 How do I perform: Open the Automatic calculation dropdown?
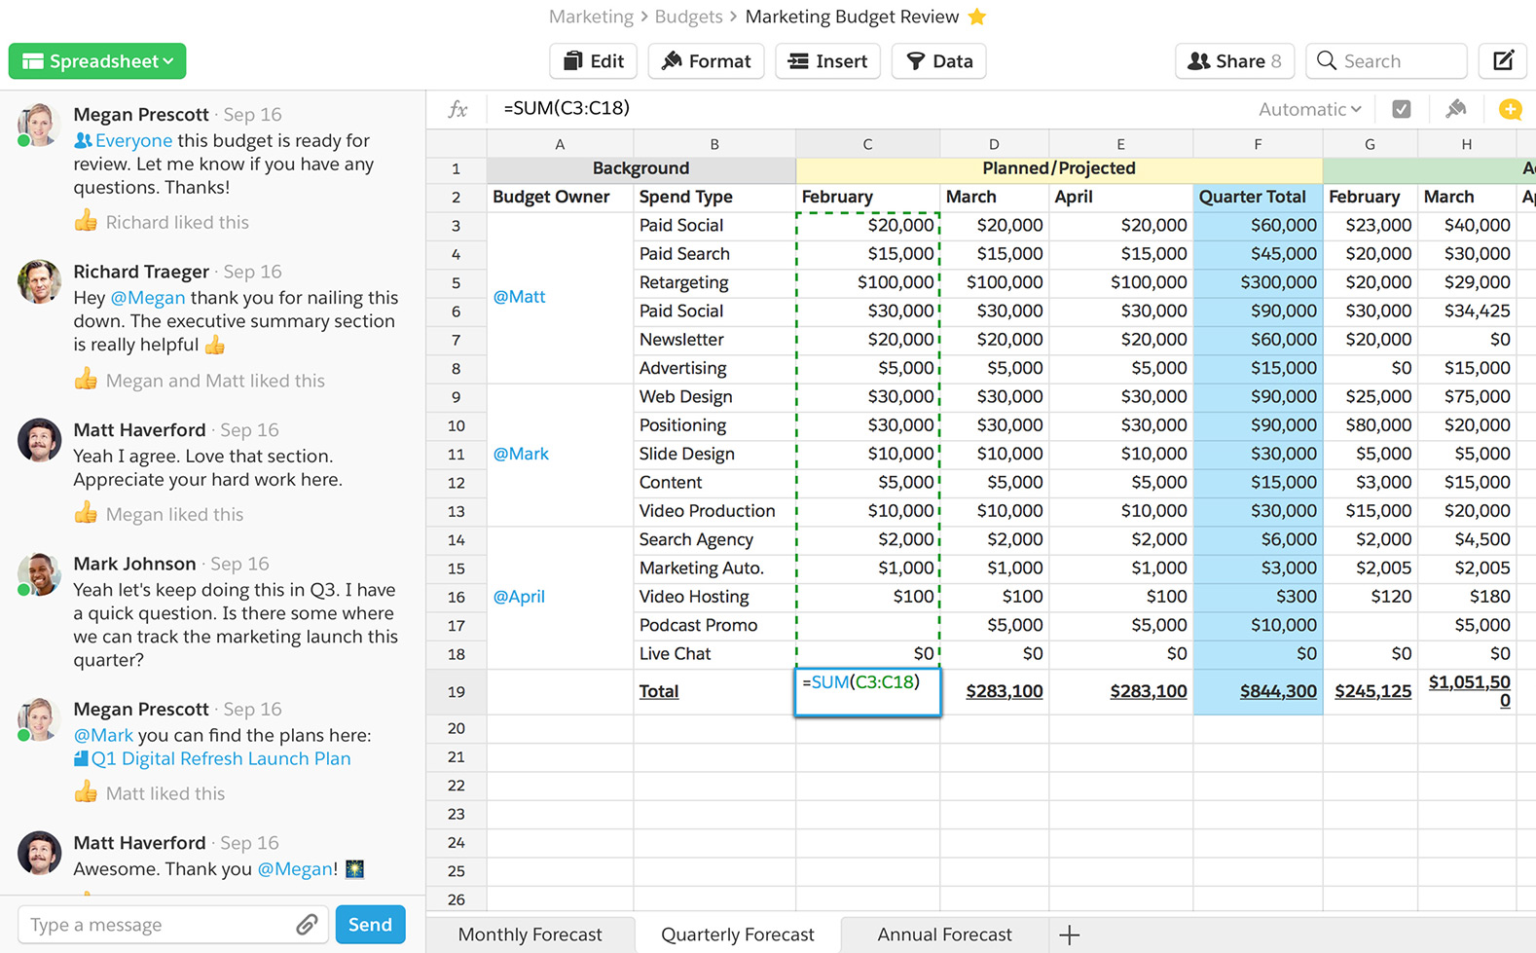(x=1308, y=109)
